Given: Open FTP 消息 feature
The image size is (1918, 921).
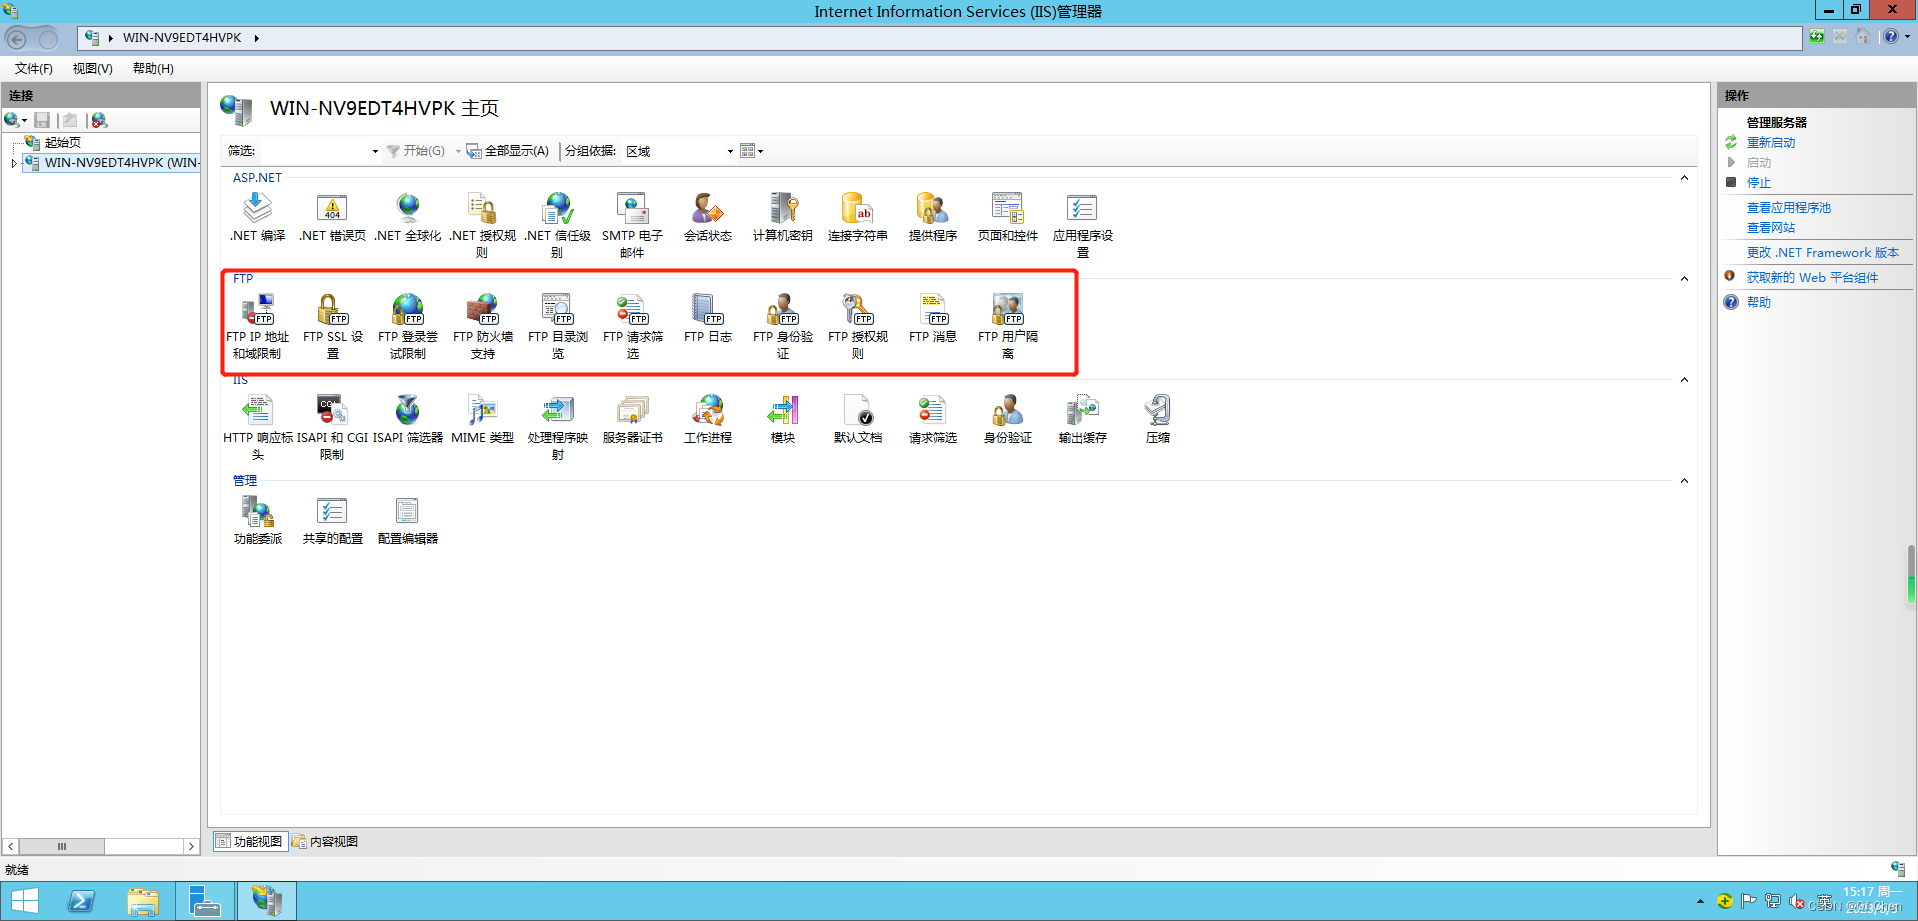Looking at the screenshot, I should tap(933, 318).
